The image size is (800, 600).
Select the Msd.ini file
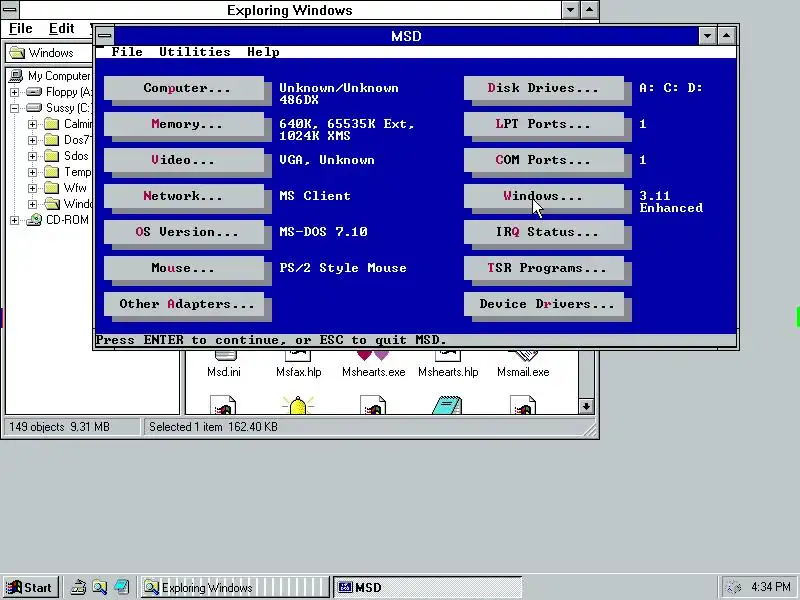click(224, 365)
